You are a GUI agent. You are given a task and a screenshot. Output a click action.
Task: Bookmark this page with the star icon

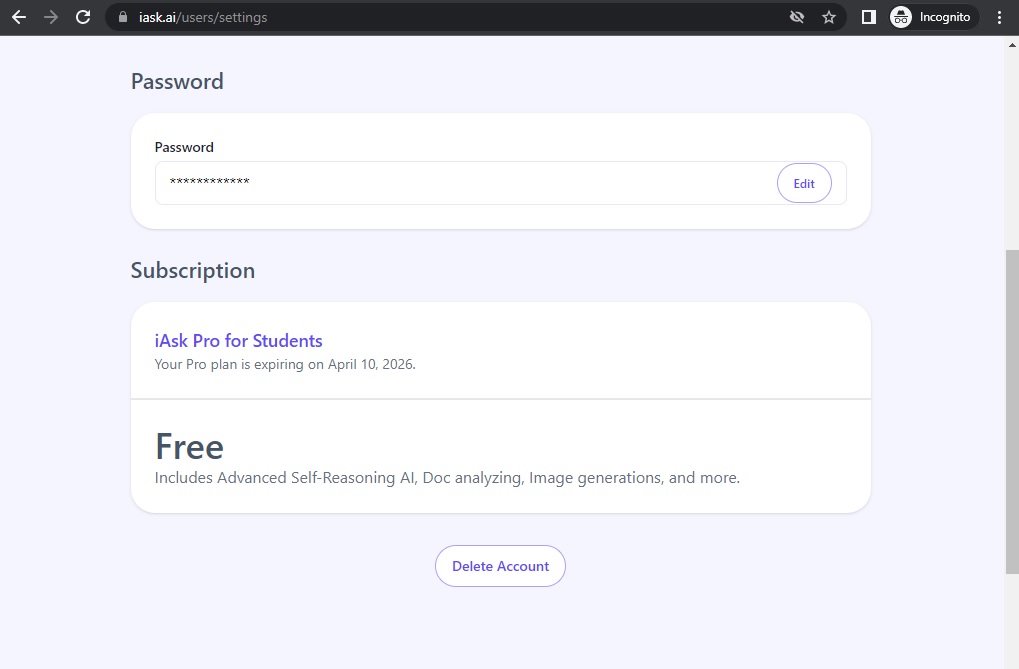tap(829, 18)
